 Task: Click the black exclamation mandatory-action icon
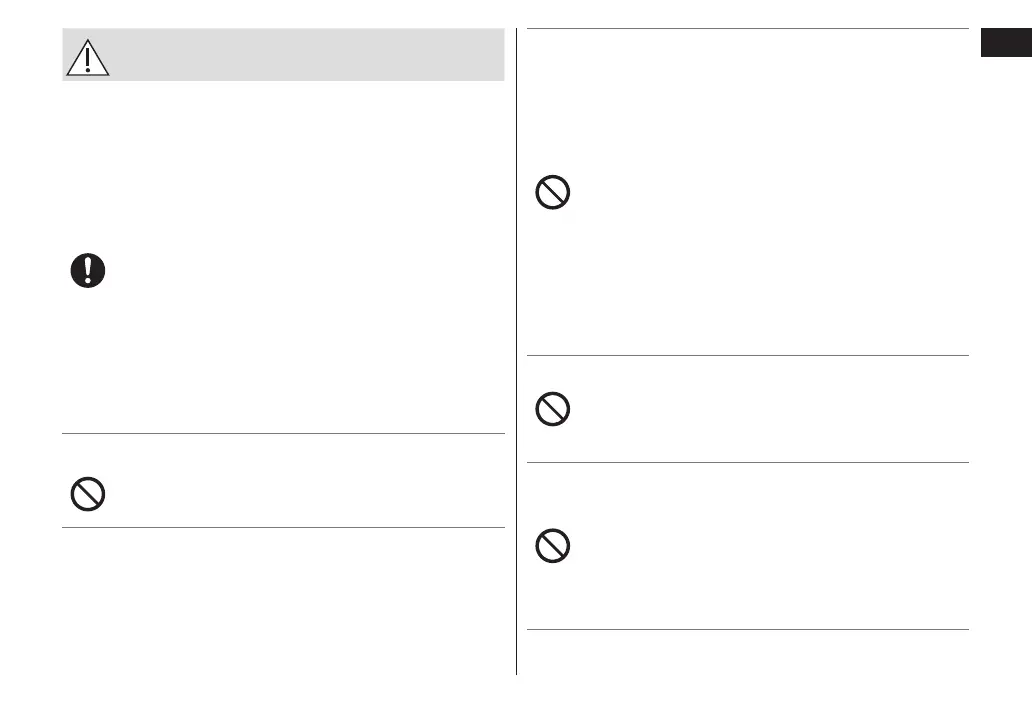[88, 271]
